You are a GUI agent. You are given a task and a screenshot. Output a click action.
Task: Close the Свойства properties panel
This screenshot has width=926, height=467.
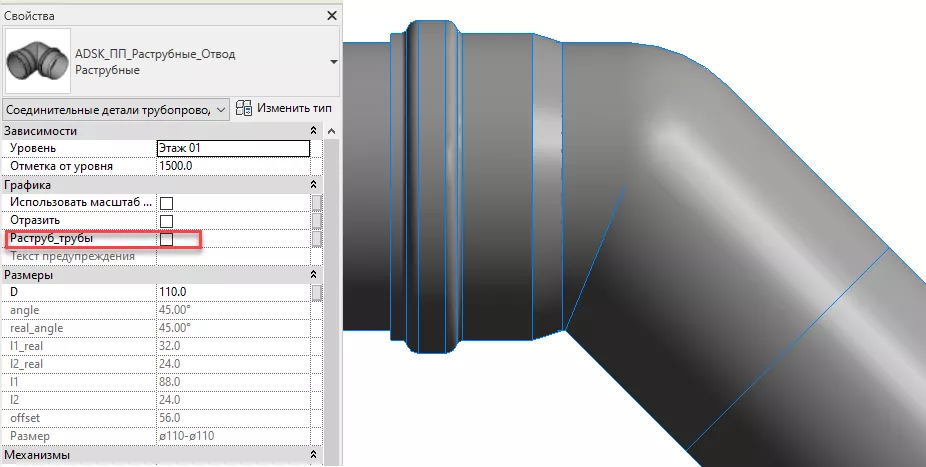point(331,16)
